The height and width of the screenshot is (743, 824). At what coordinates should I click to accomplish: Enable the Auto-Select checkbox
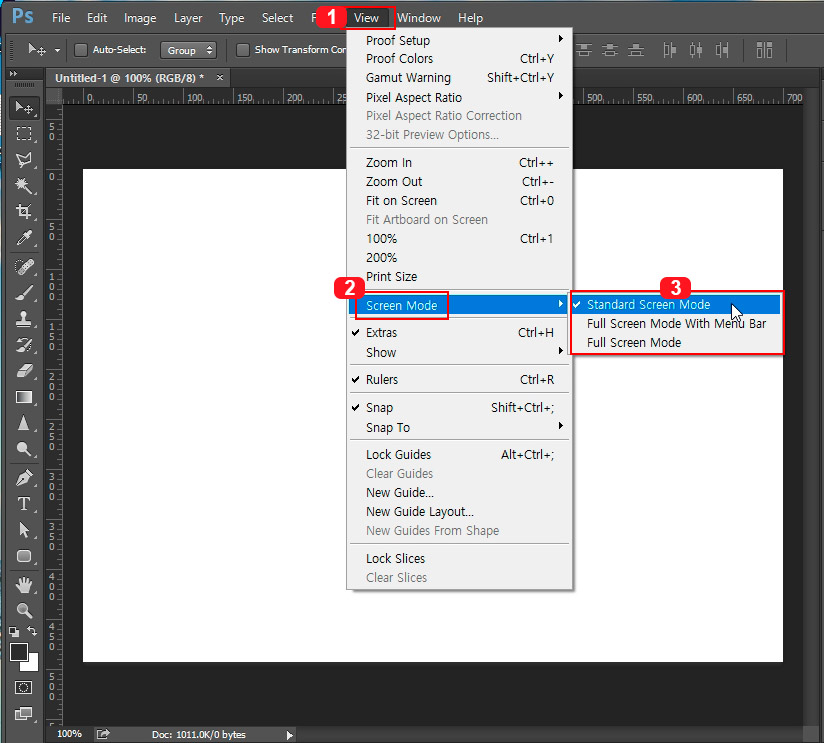pyautogui.click(x=81, y=50)
